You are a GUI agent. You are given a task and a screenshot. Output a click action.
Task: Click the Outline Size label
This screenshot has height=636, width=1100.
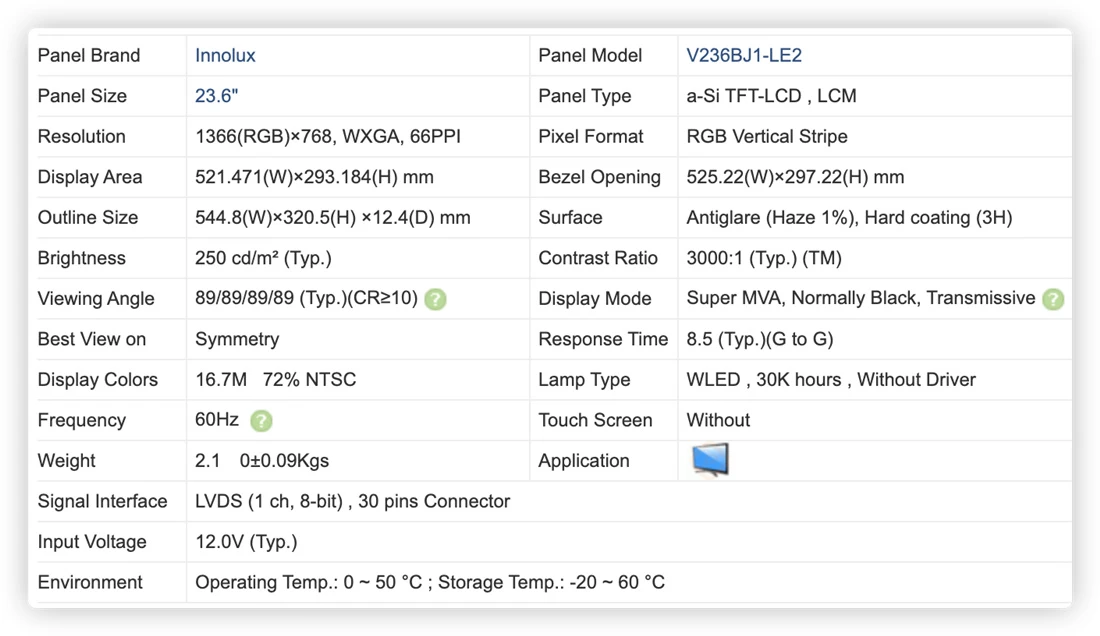[x=88, y=217]
